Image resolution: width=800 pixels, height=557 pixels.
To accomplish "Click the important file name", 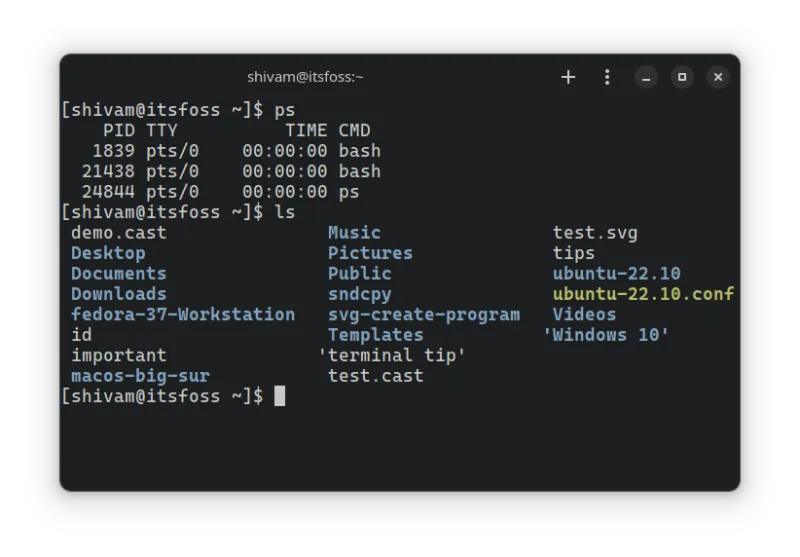I will 119,356.
